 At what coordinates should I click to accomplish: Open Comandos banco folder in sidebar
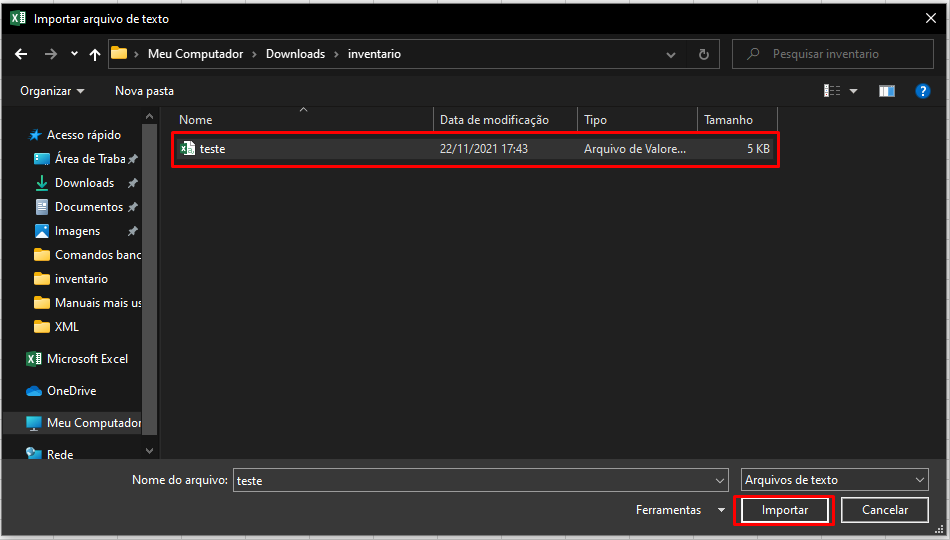pyautogui.click(x=87, y=255)
